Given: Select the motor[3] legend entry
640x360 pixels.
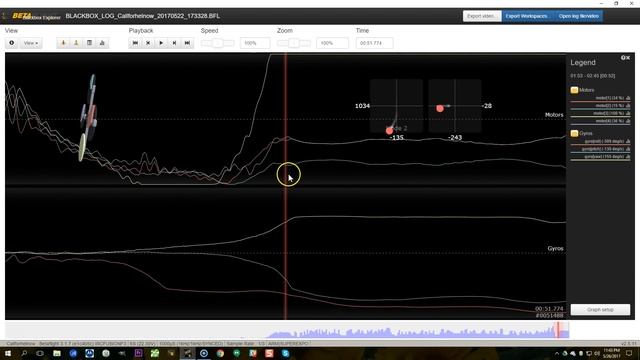Looking at the screenshot, I should pos(600,114).
